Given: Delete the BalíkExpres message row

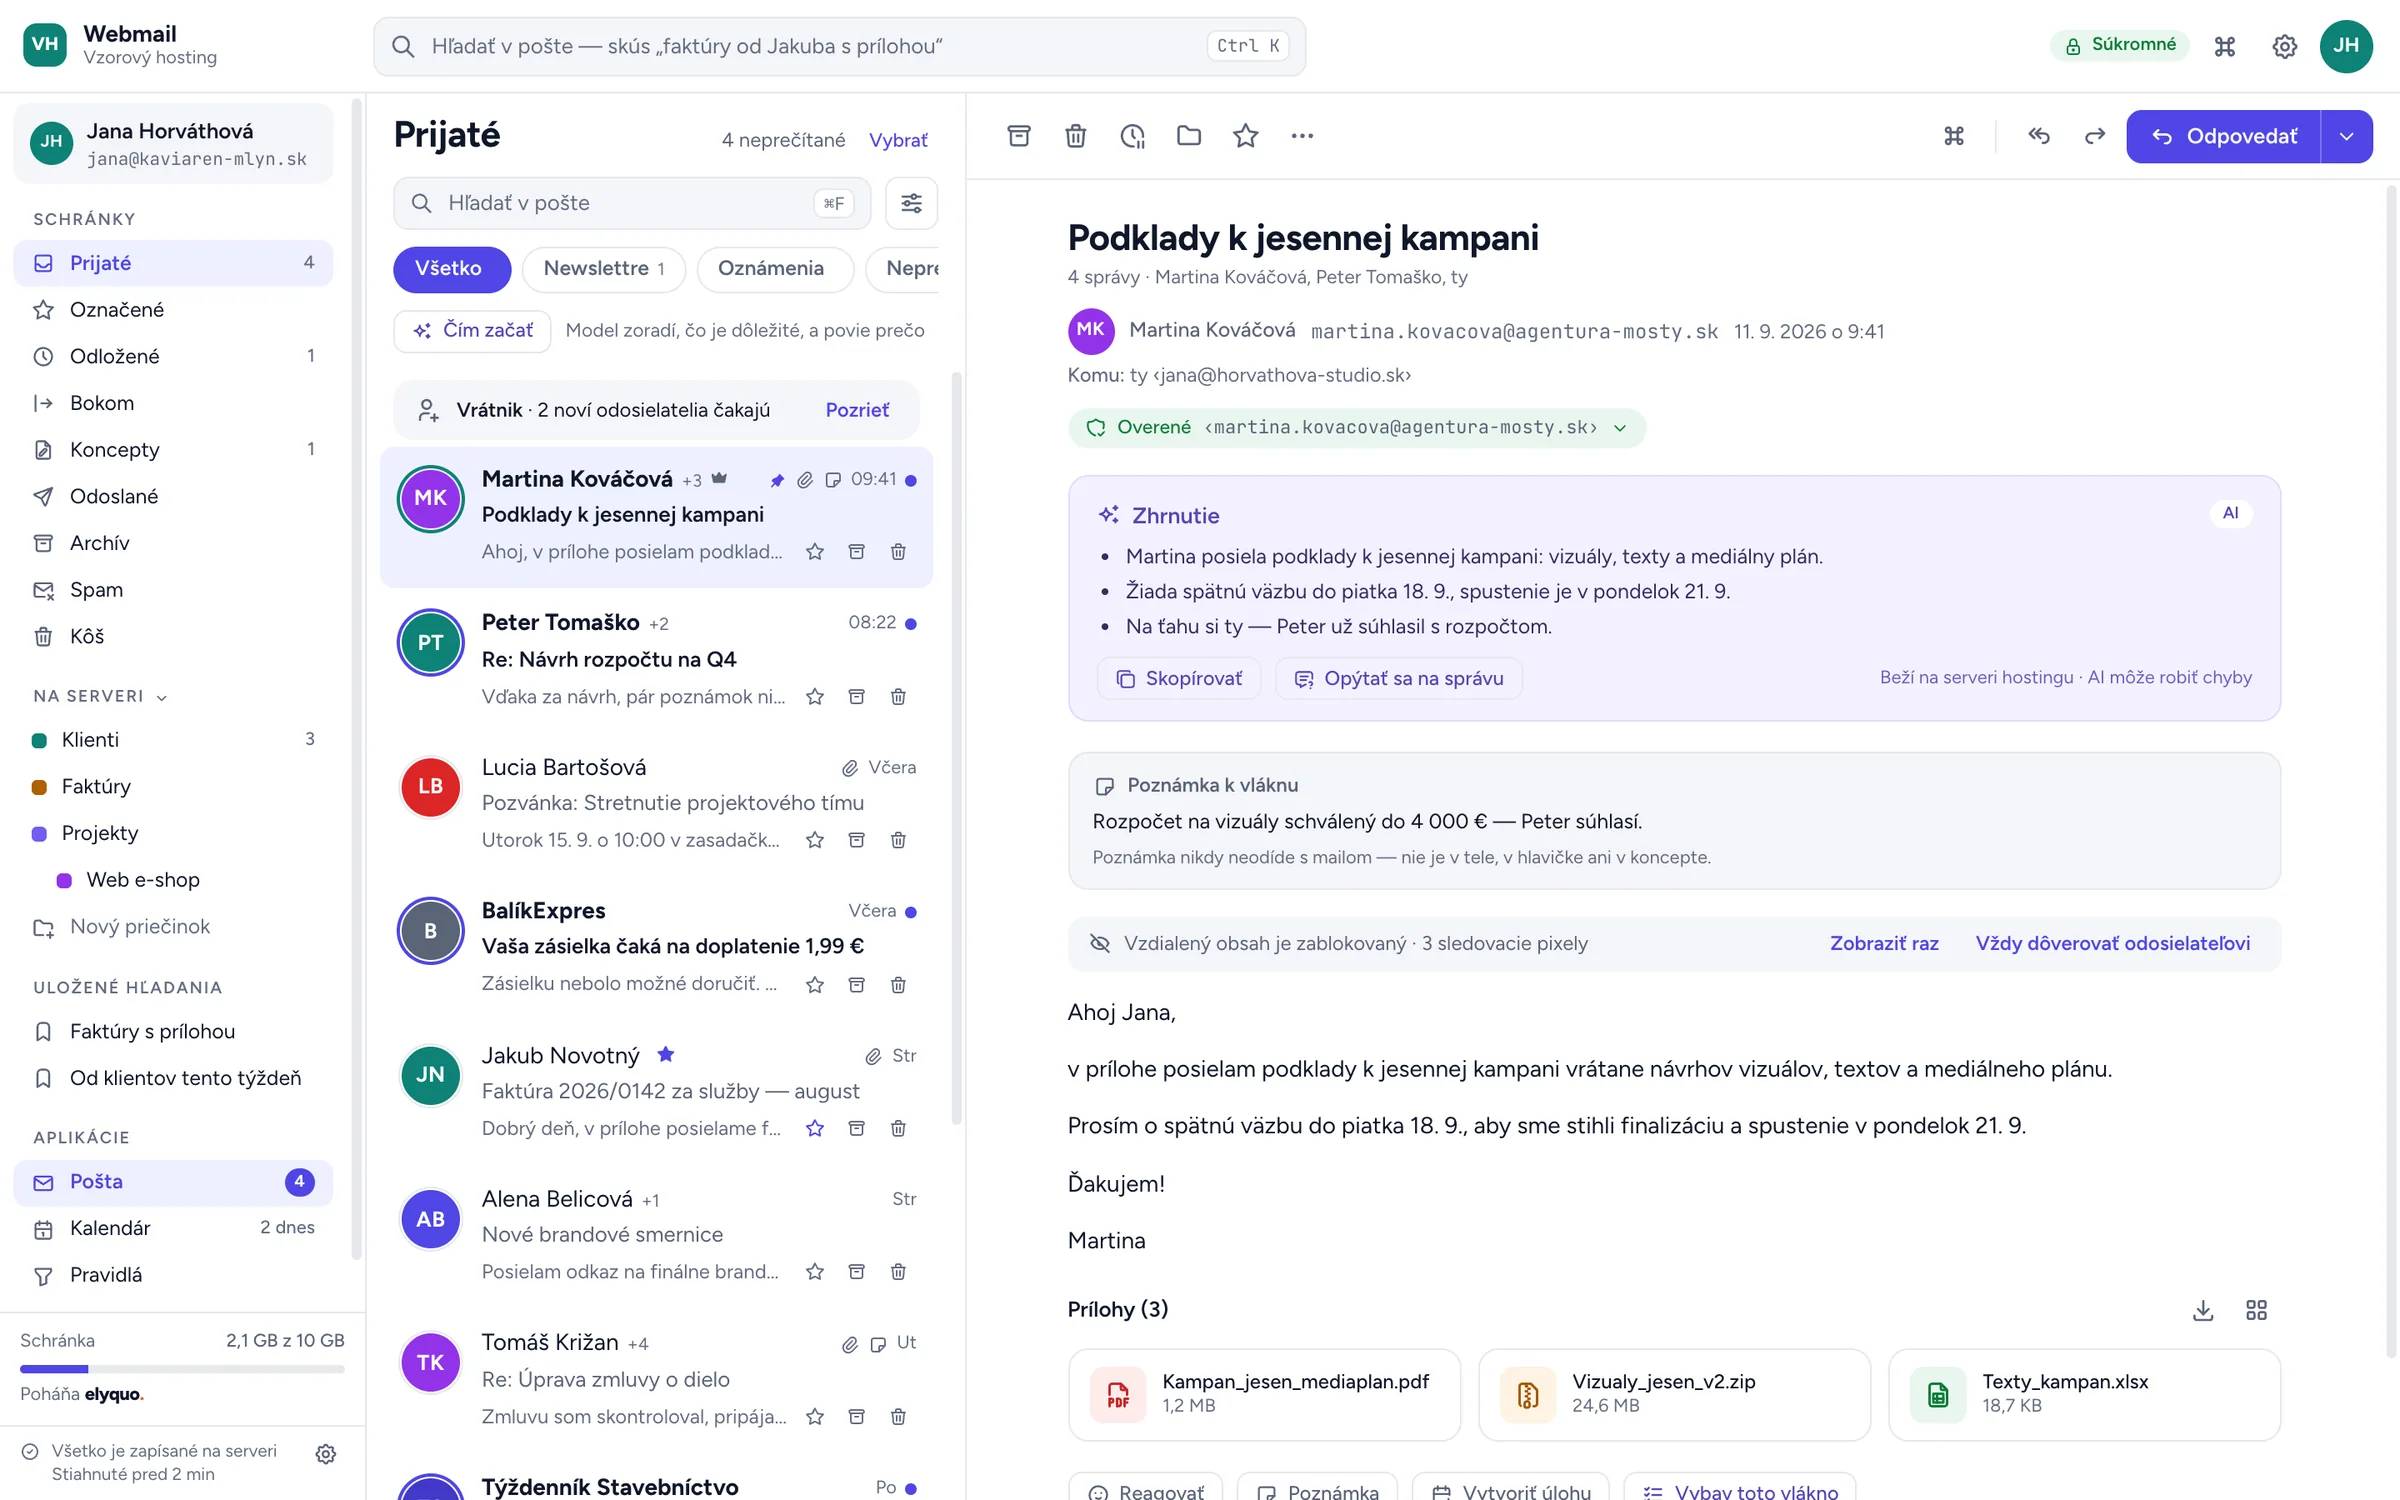Looking at the screenshot, I should [898, 984].
